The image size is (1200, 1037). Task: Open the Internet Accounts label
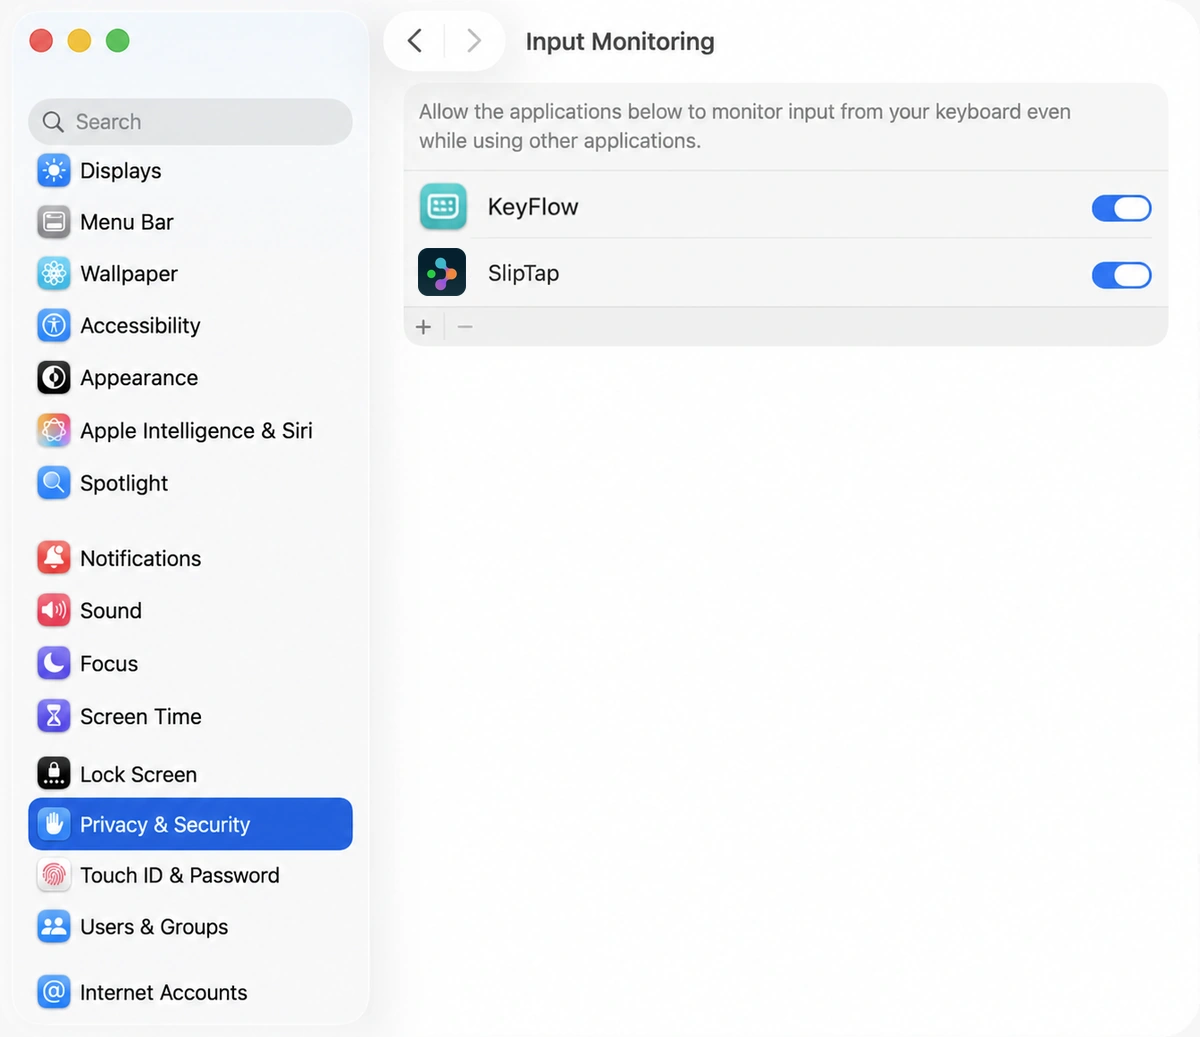164,992
